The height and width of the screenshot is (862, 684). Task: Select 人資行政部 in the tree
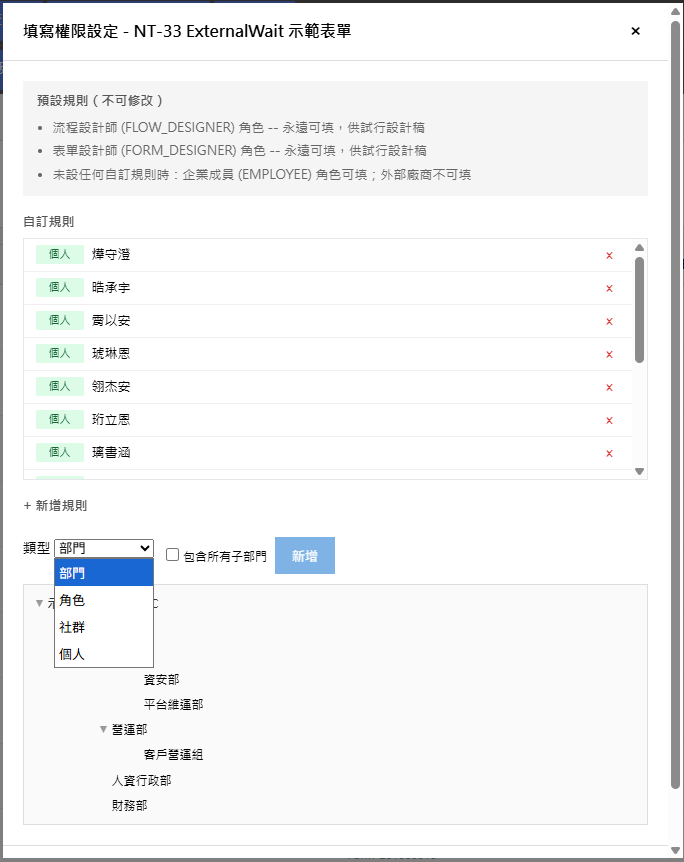pos(142,780)
